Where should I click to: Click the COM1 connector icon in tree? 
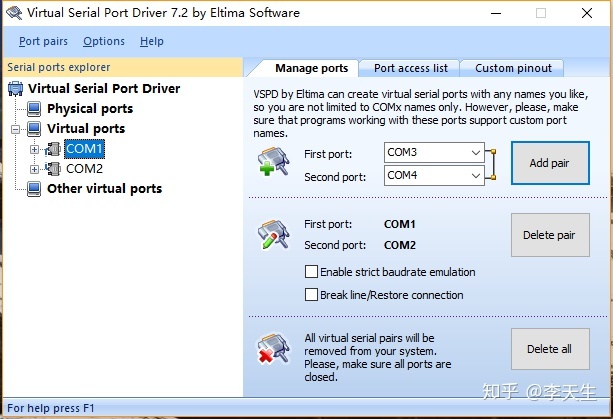click(53, 149)
